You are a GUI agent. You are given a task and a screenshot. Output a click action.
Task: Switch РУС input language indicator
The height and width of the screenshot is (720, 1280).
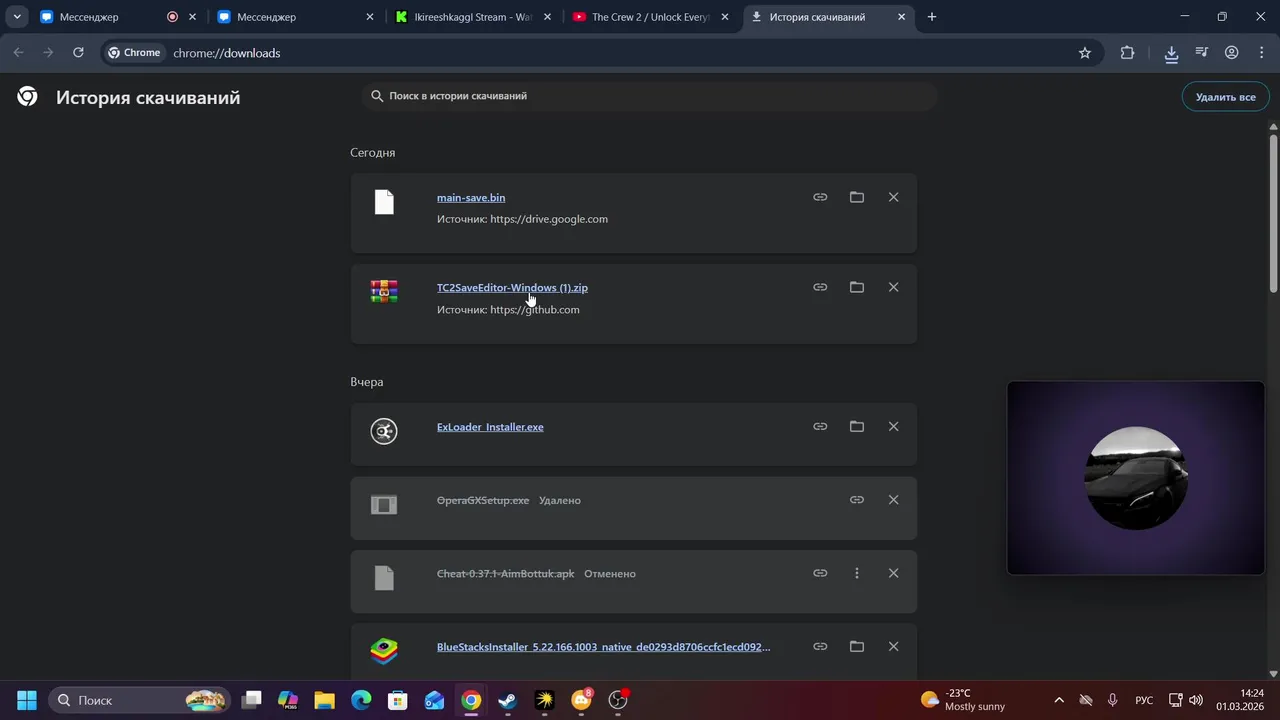[x=1144, y=700]
